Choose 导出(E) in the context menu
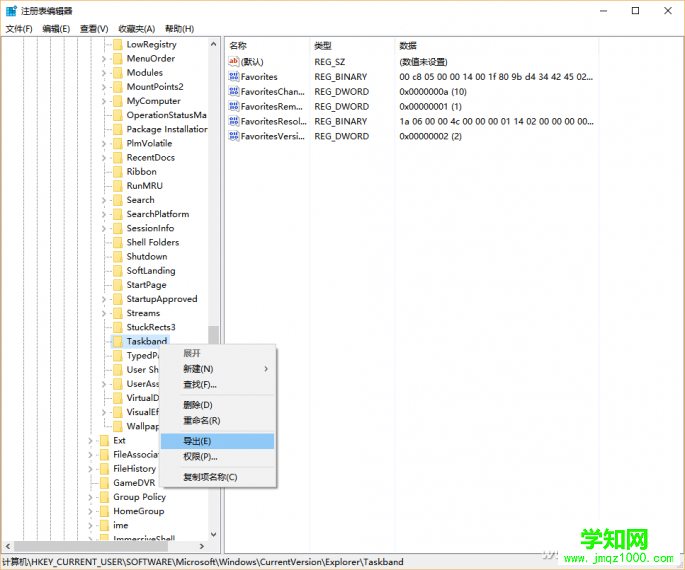 click(218, 441)
